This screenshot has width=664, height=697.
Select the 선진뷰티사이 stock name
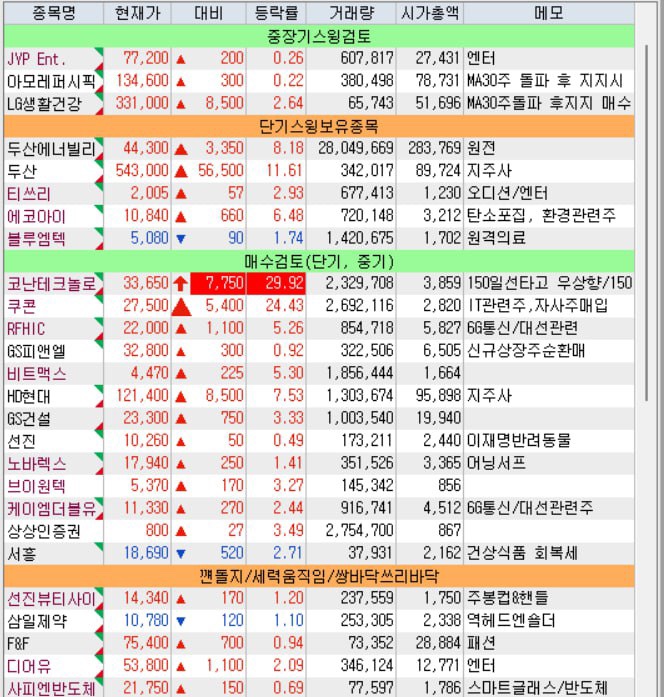pyautogui.click(x=51, y=599)
